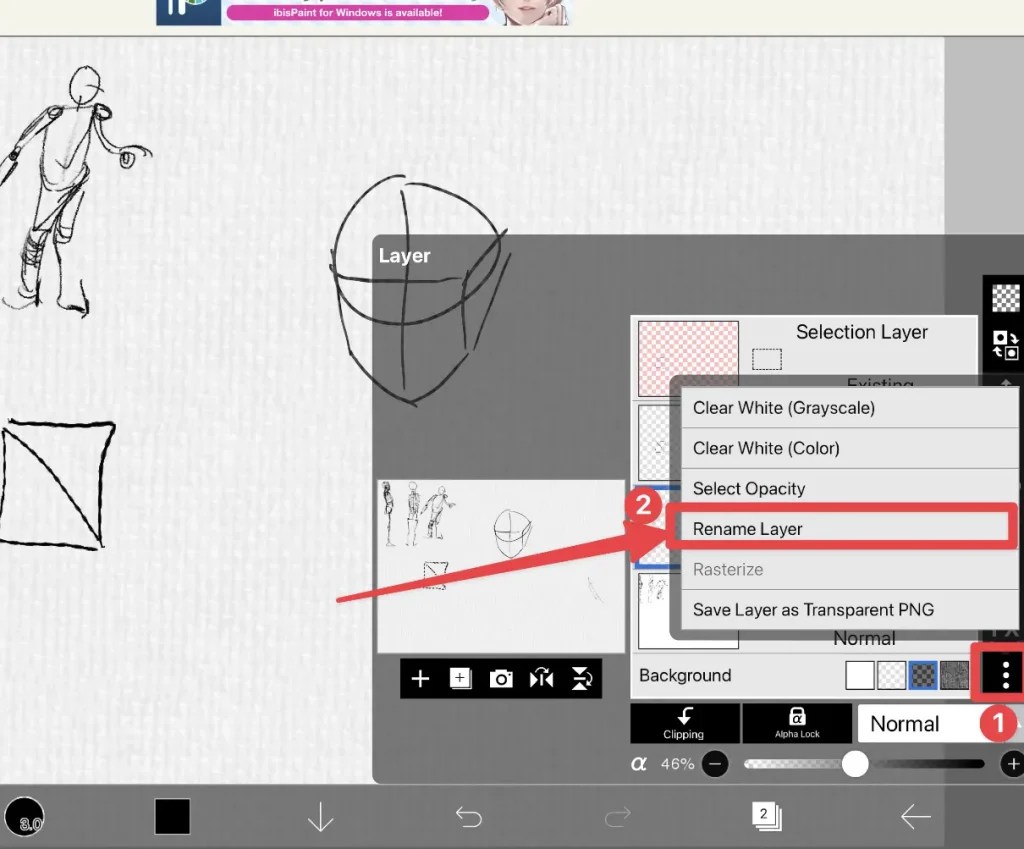Image resolution: width=1024 pixels, height=849 pixels.
Task: Add a new layer with the plus icon
Action: coord(420,678)
